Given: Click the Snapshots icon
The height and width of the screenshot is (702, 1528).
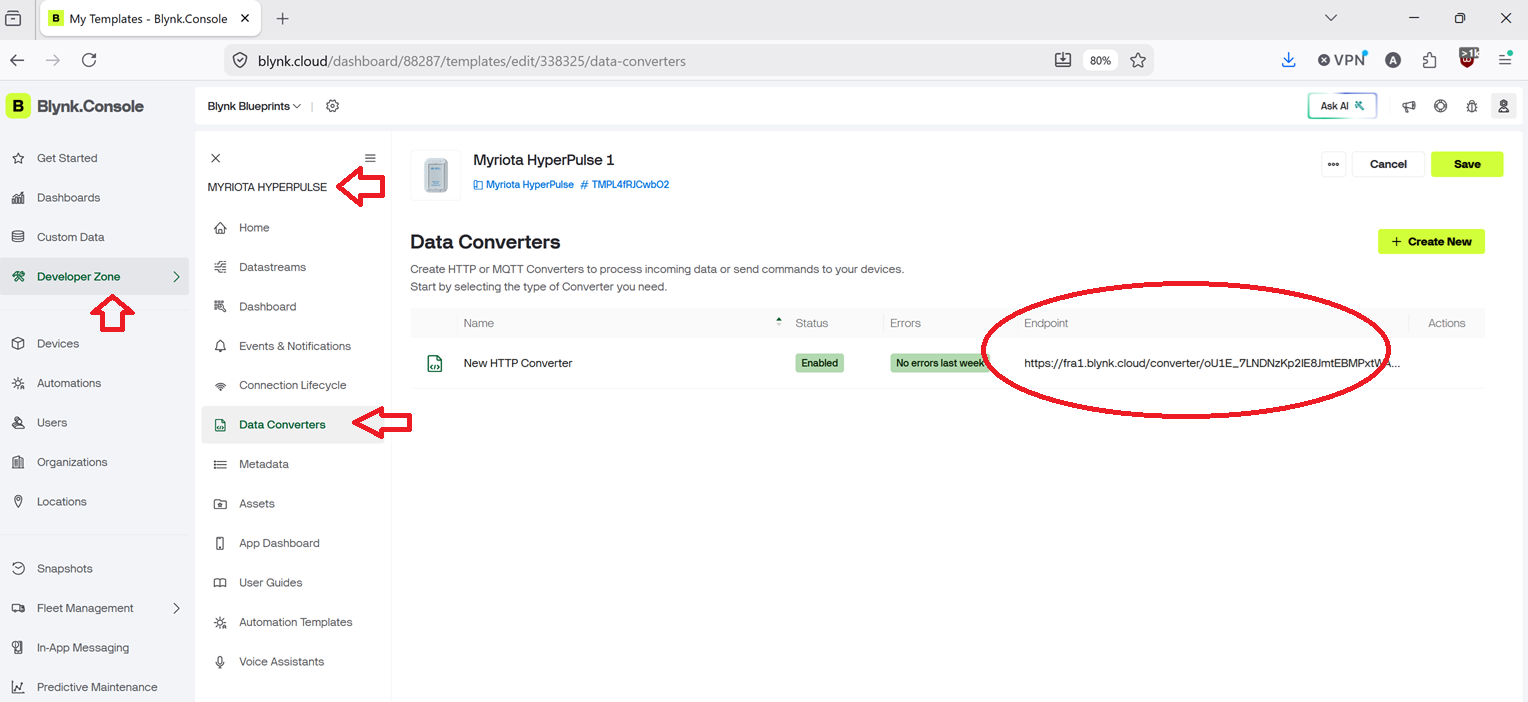Looking at the screenshot, I should click(18, 568).
